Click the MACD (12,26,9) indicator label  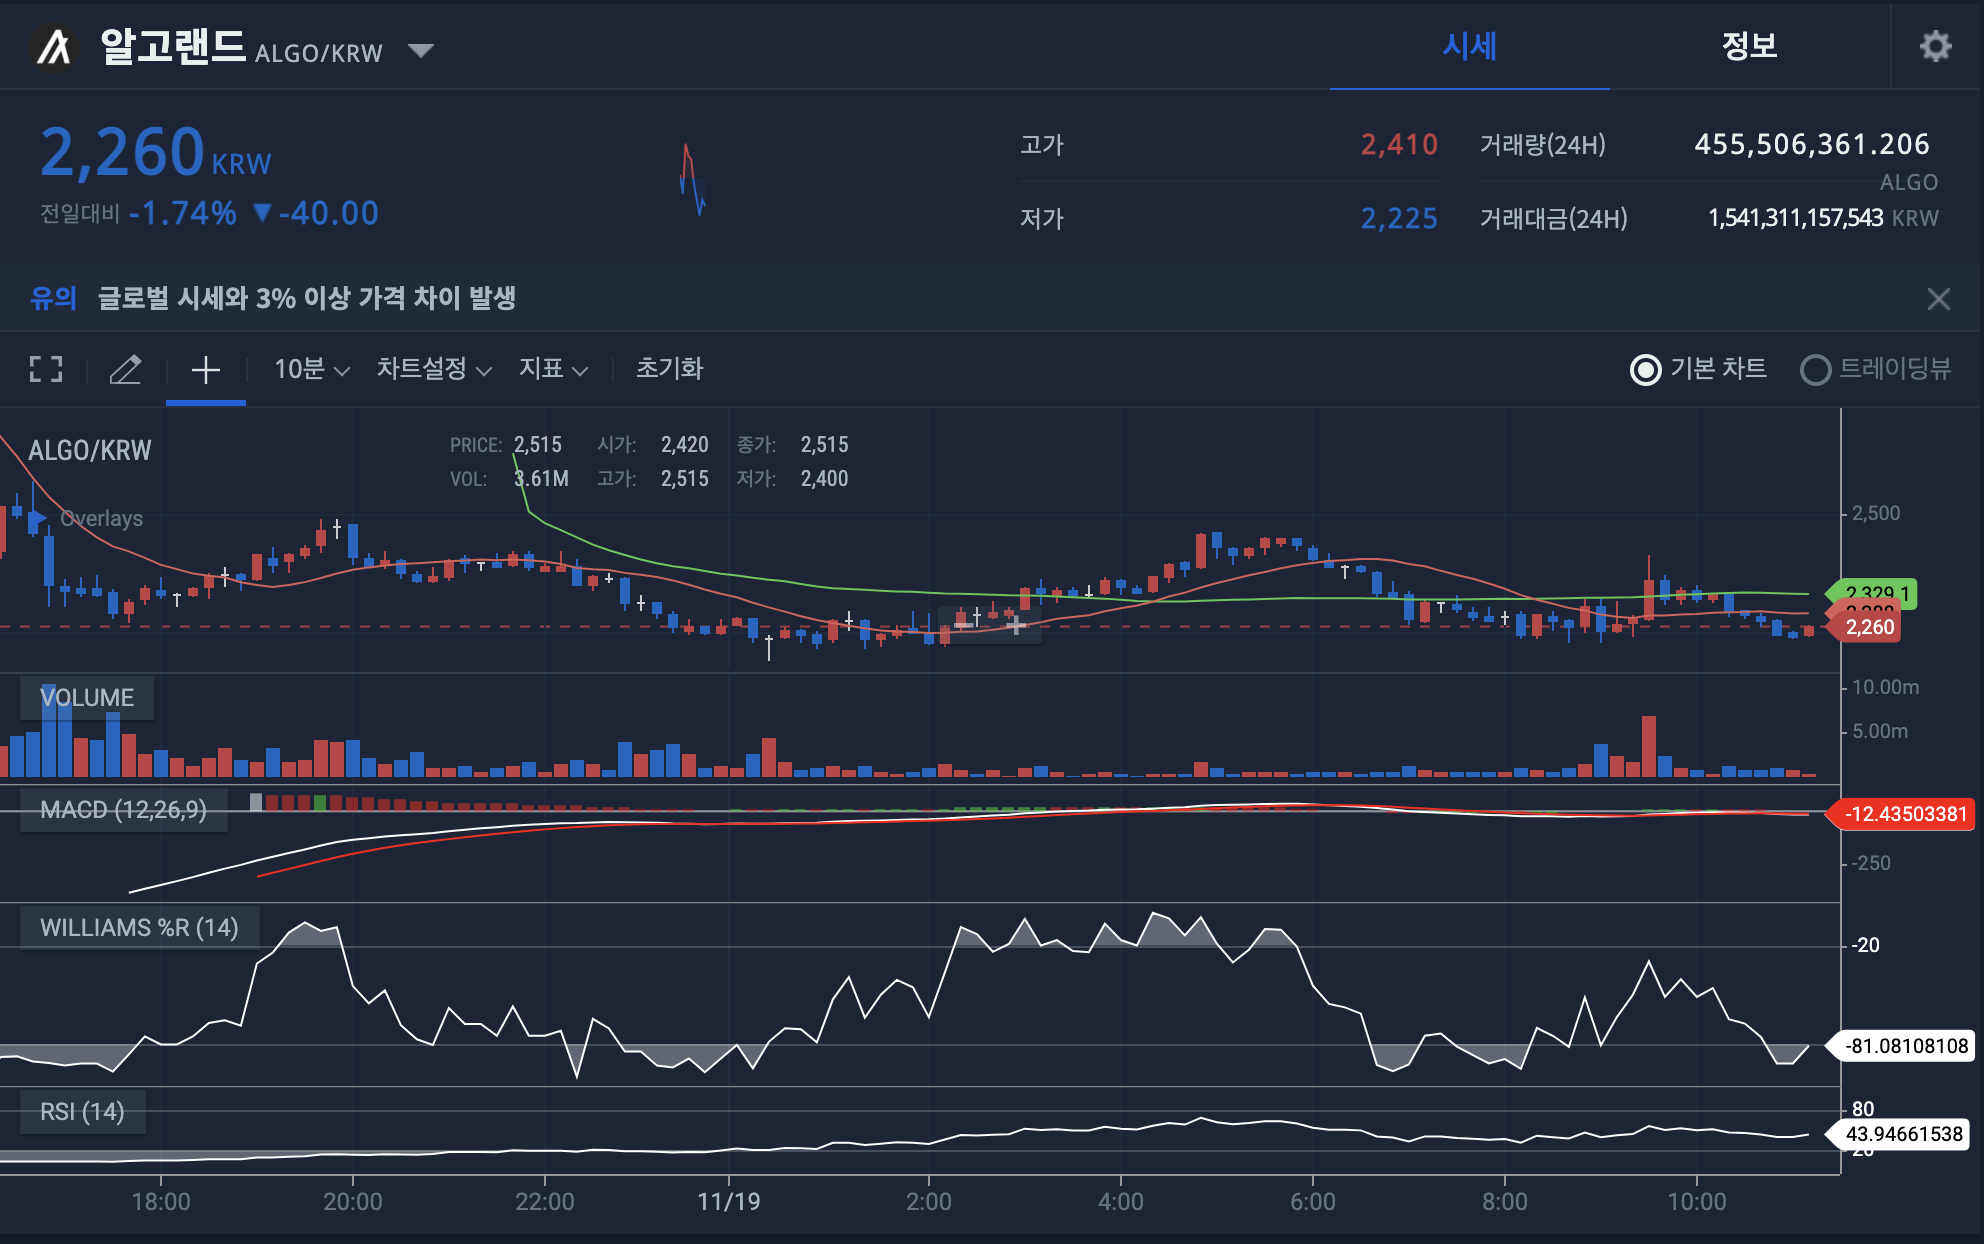coord(123,810)
